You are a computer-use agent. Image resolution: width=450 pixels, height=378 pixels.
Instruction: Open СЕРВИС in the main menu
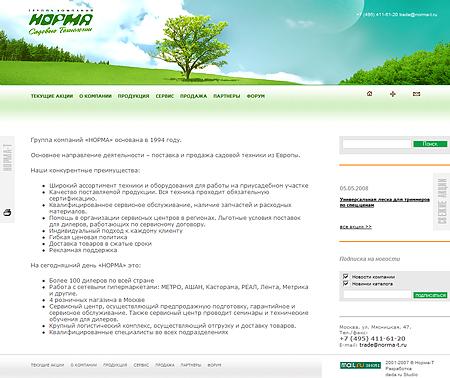[165, 96]
